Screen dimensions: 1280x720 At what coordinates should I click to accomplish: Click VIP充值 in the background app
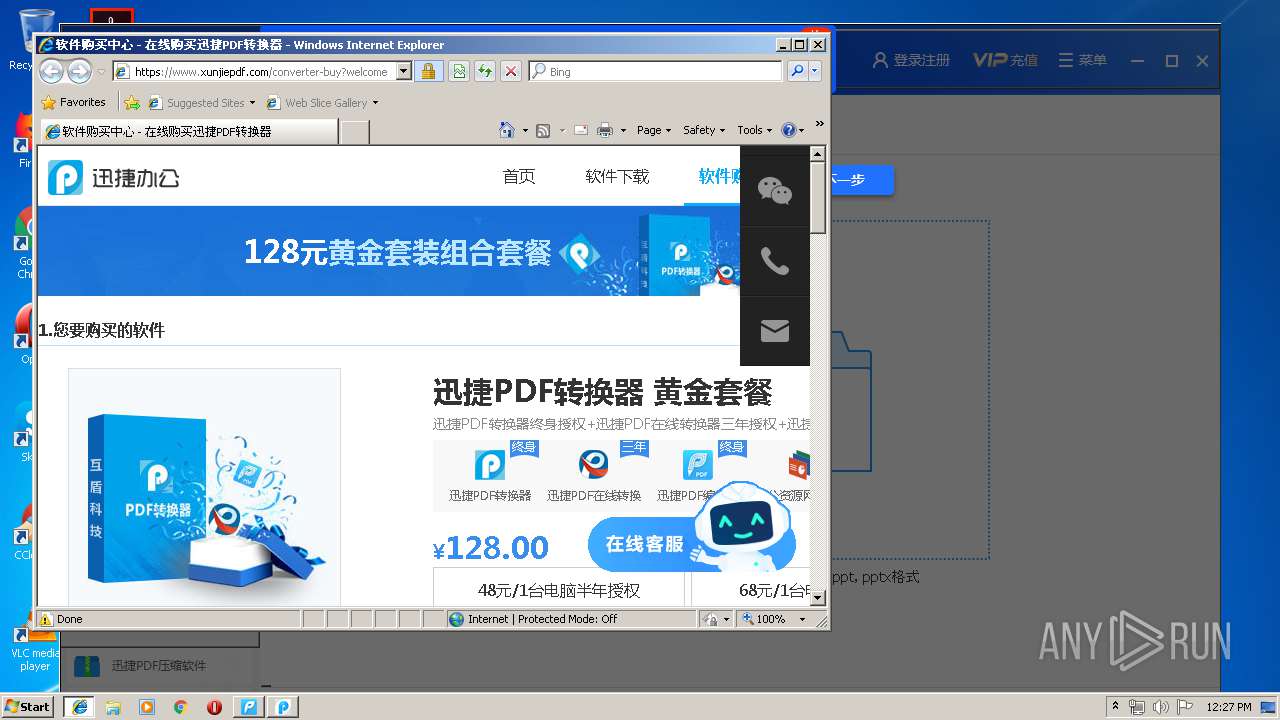click(x=1005, y=60)
